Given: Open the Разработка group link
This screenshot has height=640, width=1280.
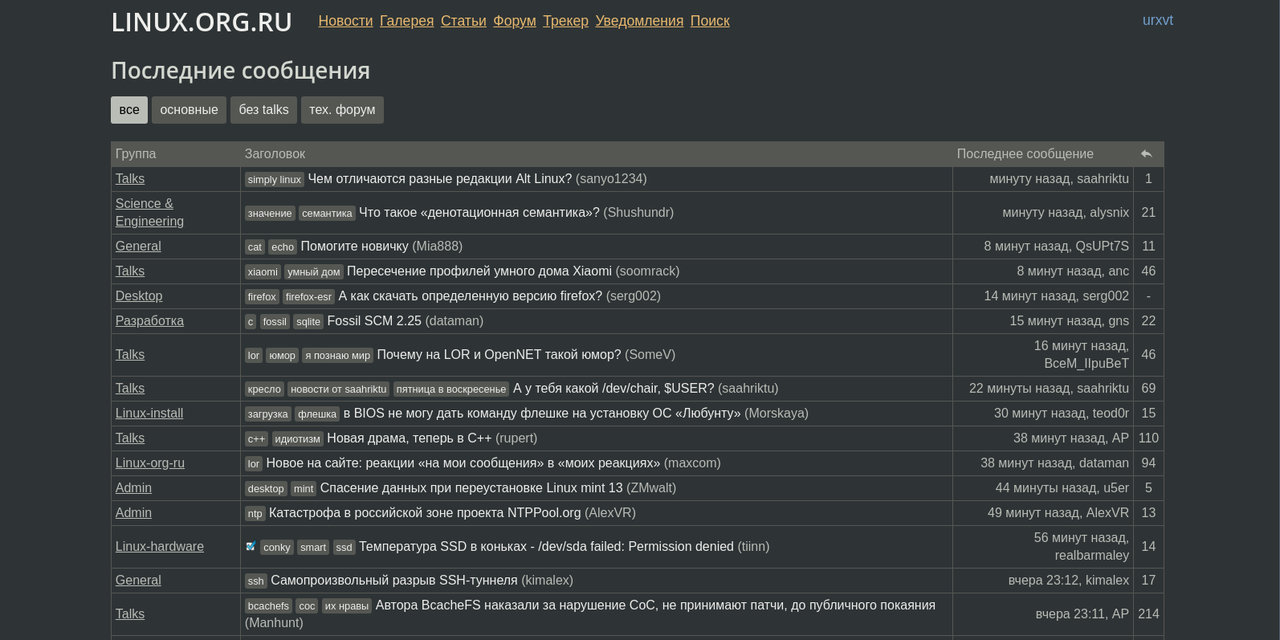Looking at the screenshot, I should 150,321.
